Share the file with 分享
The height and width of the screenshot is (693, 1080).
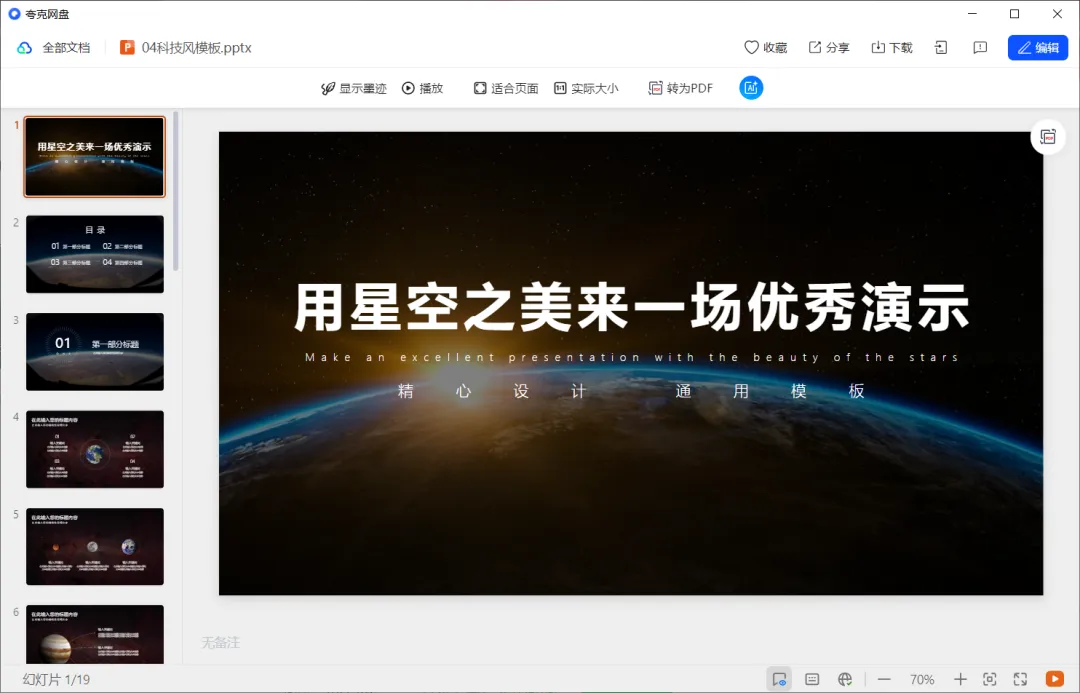coord(829,48)
